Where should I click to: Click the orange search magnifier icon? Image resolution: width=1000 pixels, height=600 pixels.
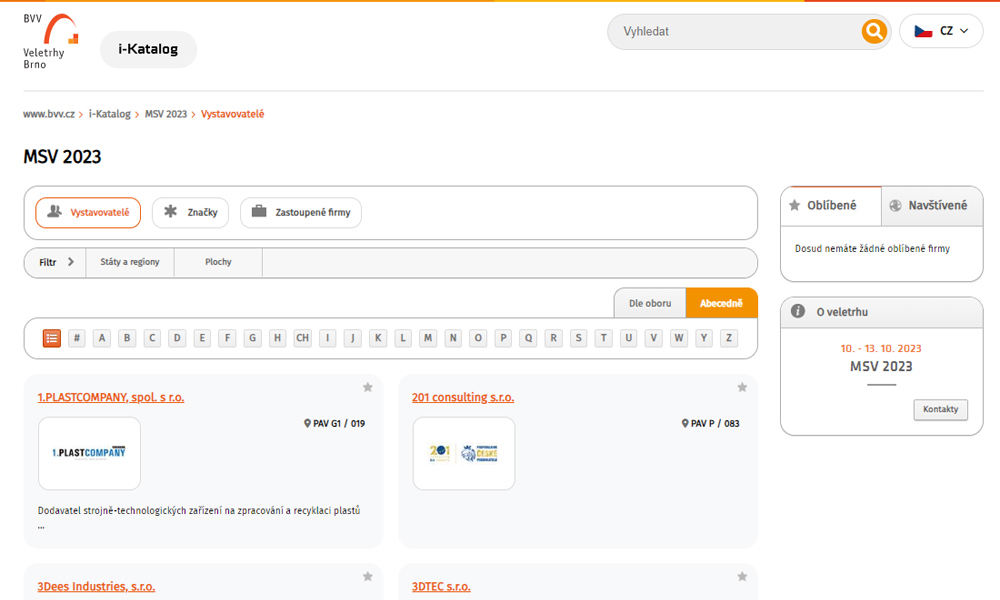pos(874,31)
